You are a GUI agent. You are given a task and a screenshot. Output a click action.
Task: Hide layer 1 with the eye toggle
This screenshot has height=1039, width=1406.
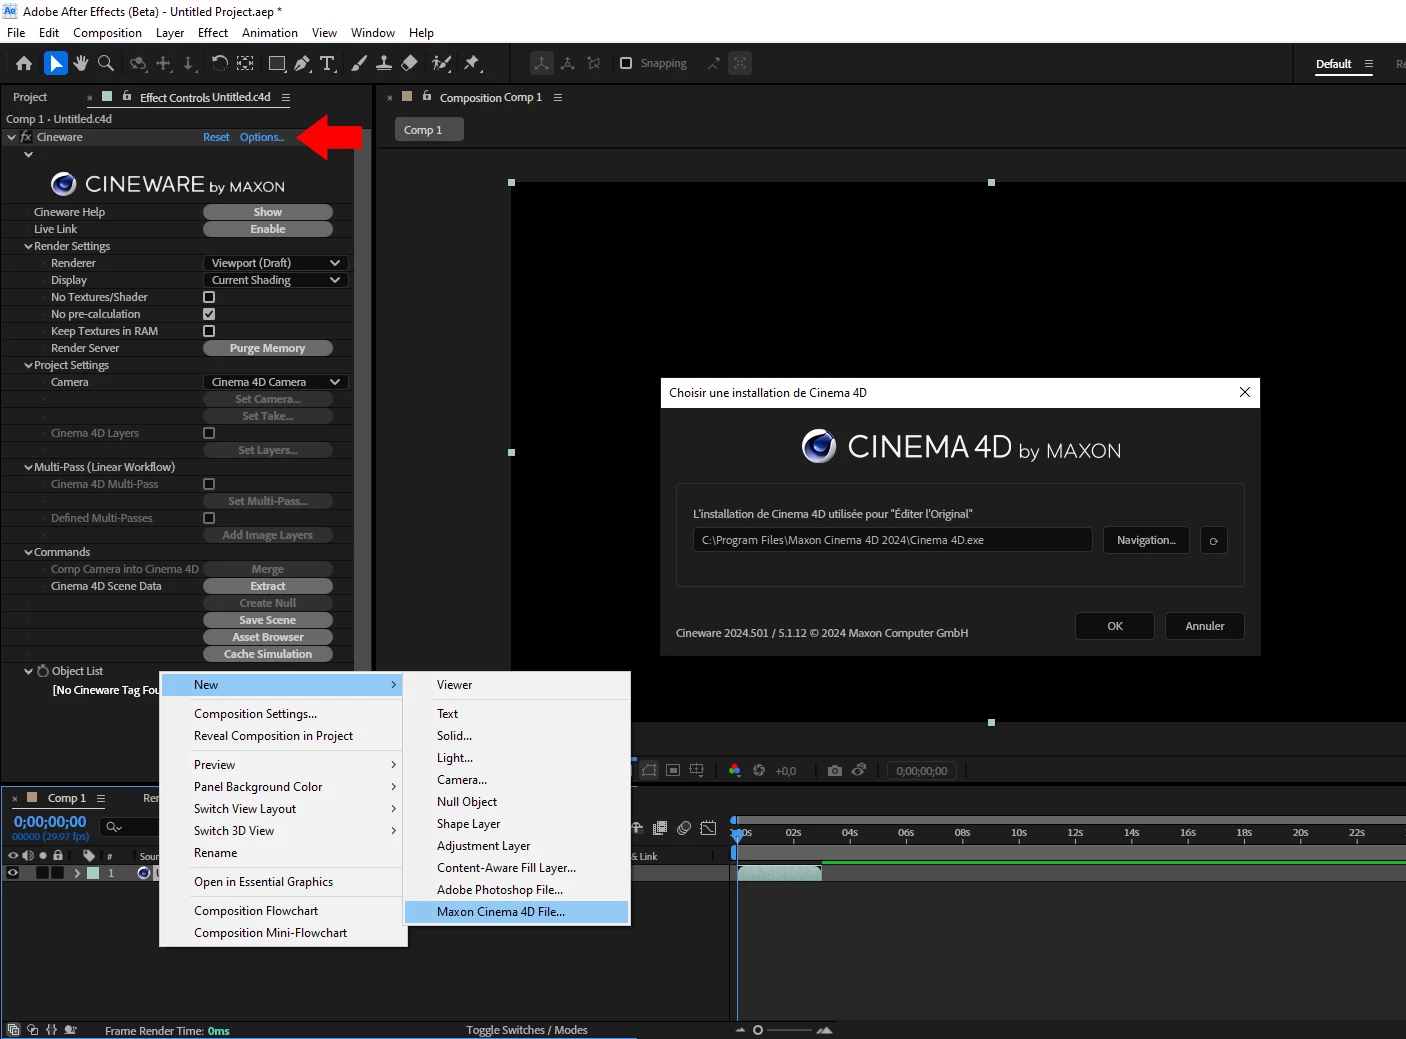pyautogui.click(x=13, y=873)
